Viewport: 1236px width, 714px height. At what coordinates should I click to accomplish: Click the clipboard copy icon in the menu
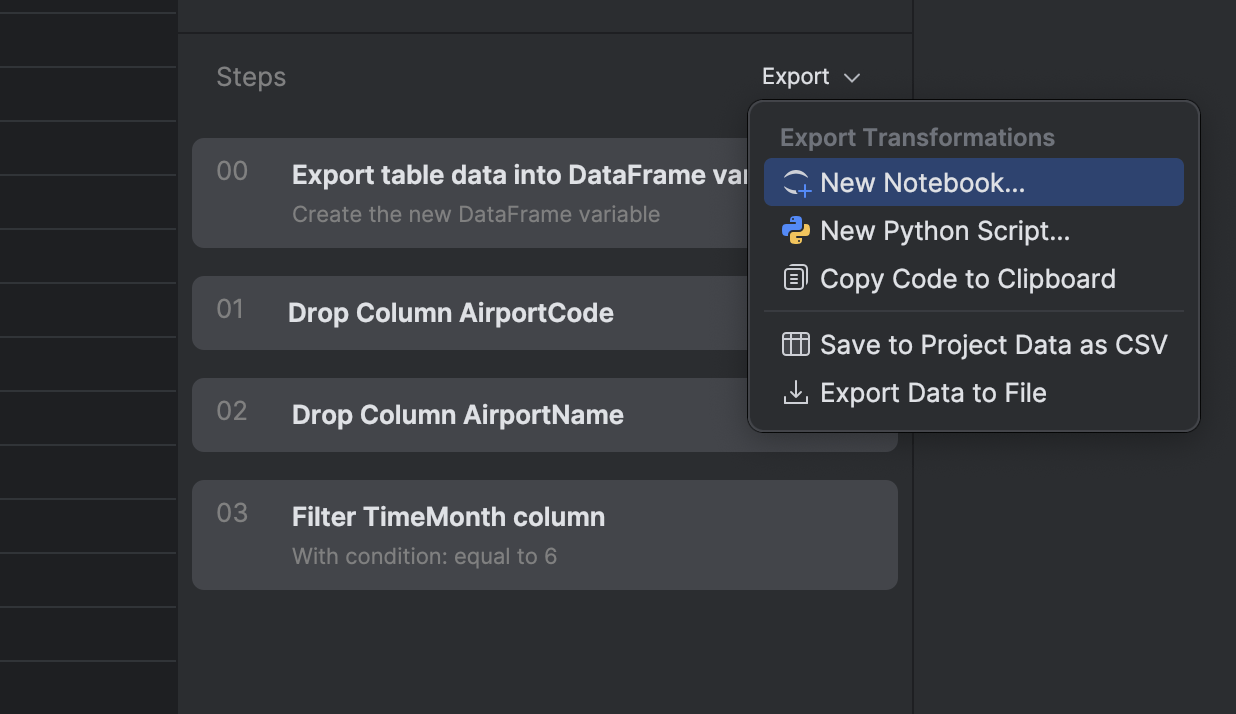[796, 279]
